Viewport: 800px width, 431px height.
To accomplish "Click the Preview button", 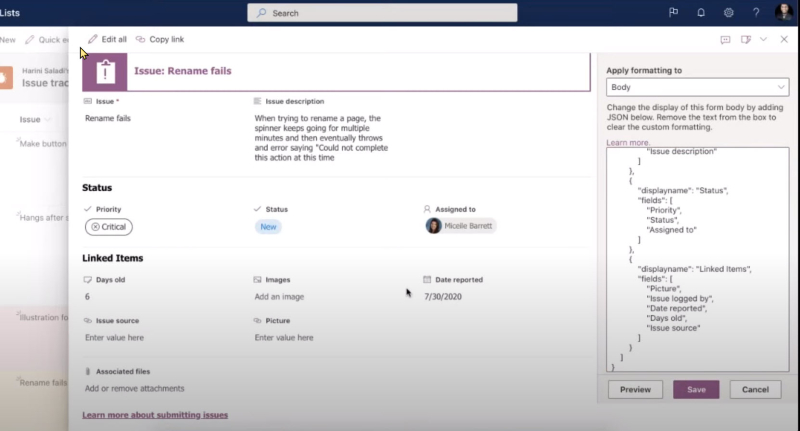I will tap(635, 390).
